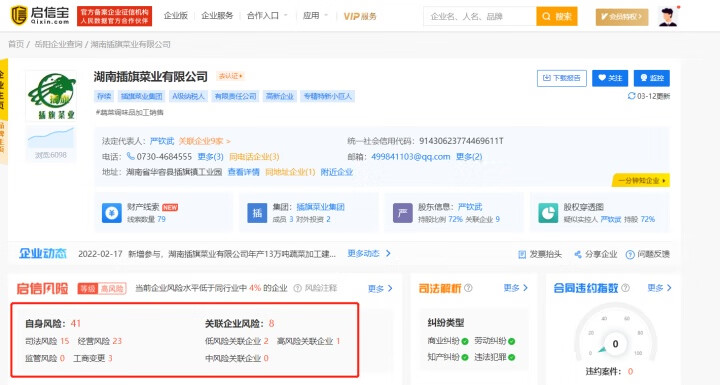Image resolution: width=720 pixels, height=385 pixels.
Task: Open 插旗菜业集团 group link
Action: tap(321, 207)
